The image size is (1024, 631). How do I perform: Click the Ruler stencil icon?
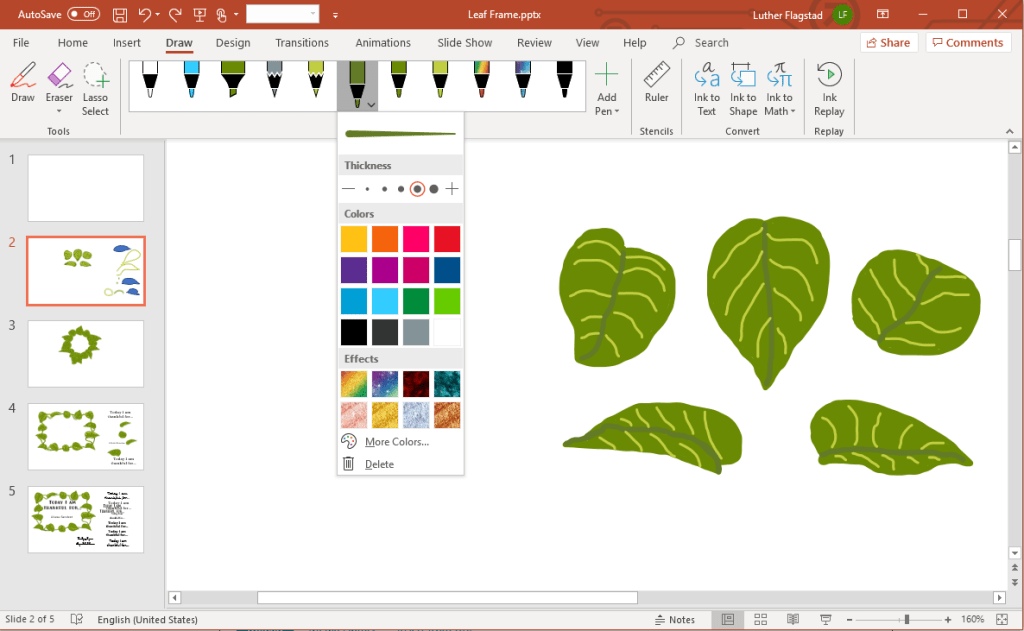point(656,84)
